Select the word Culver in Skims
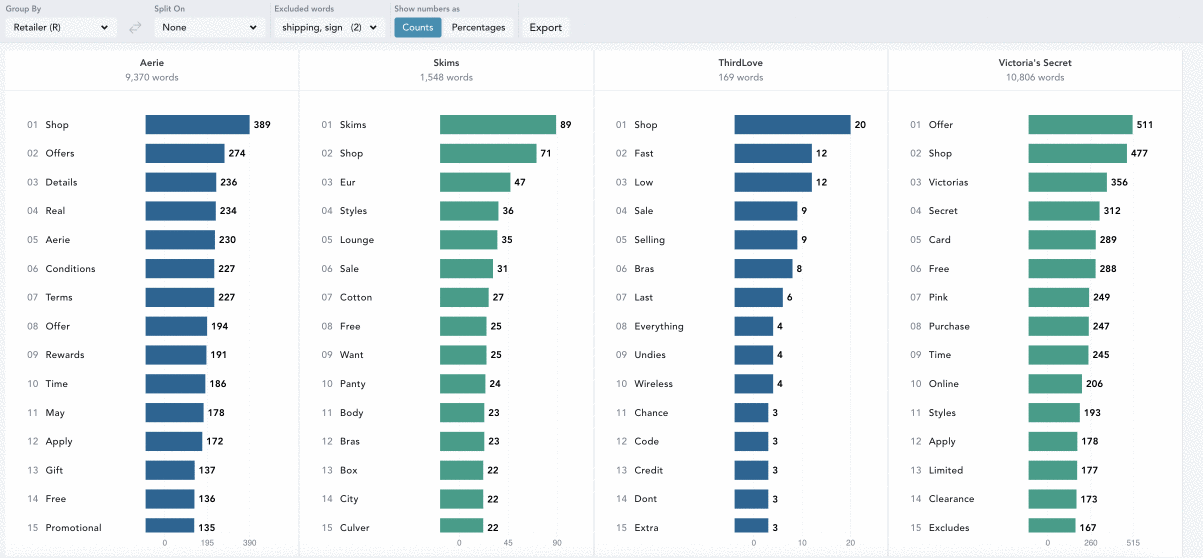The height and width of the screenshot is (558, 1203). [x=354, y=528]
